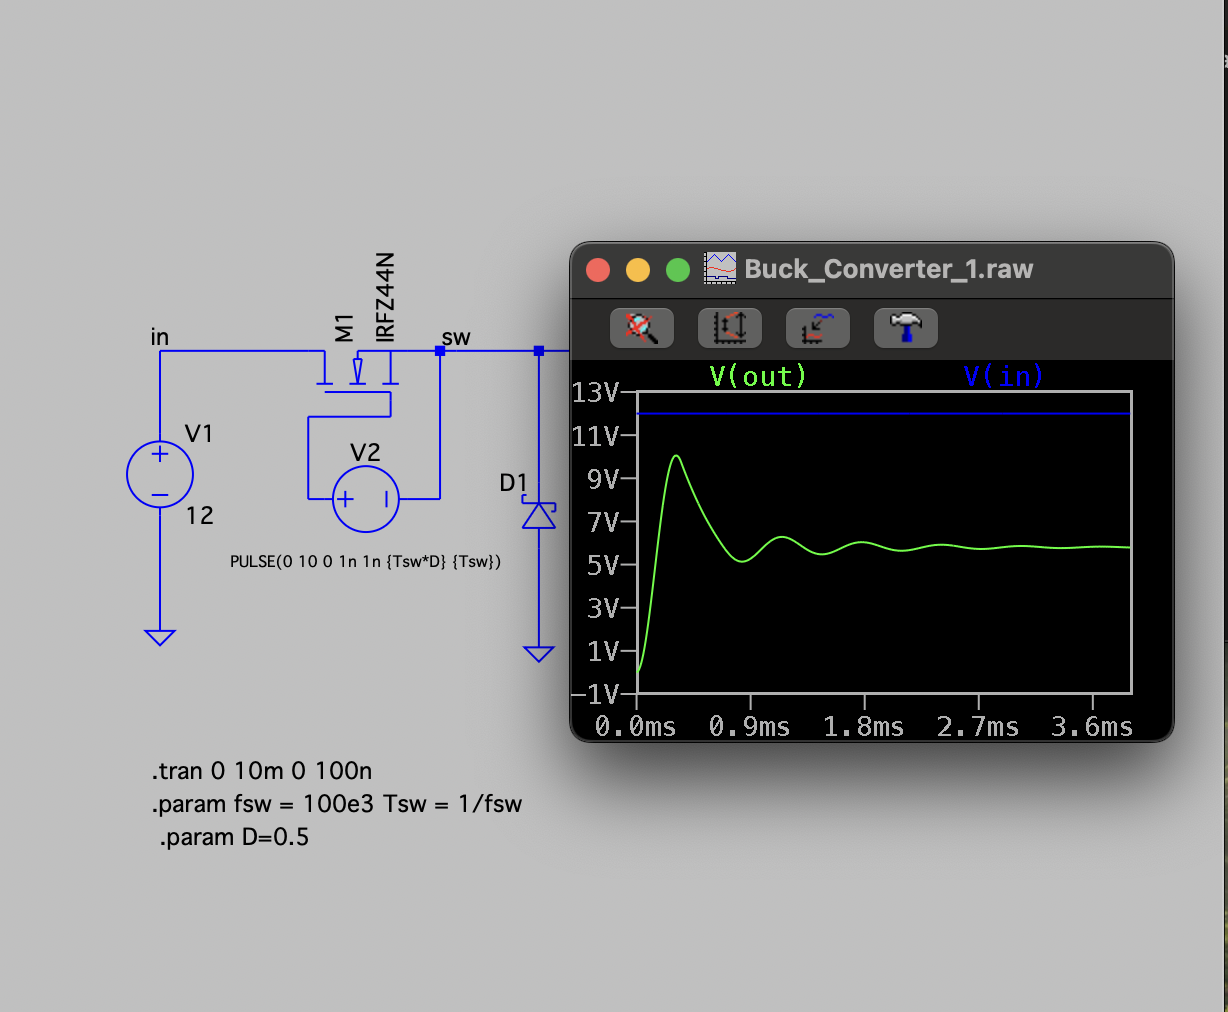Select the blue V(in) trace label

tap(1003, 376)
